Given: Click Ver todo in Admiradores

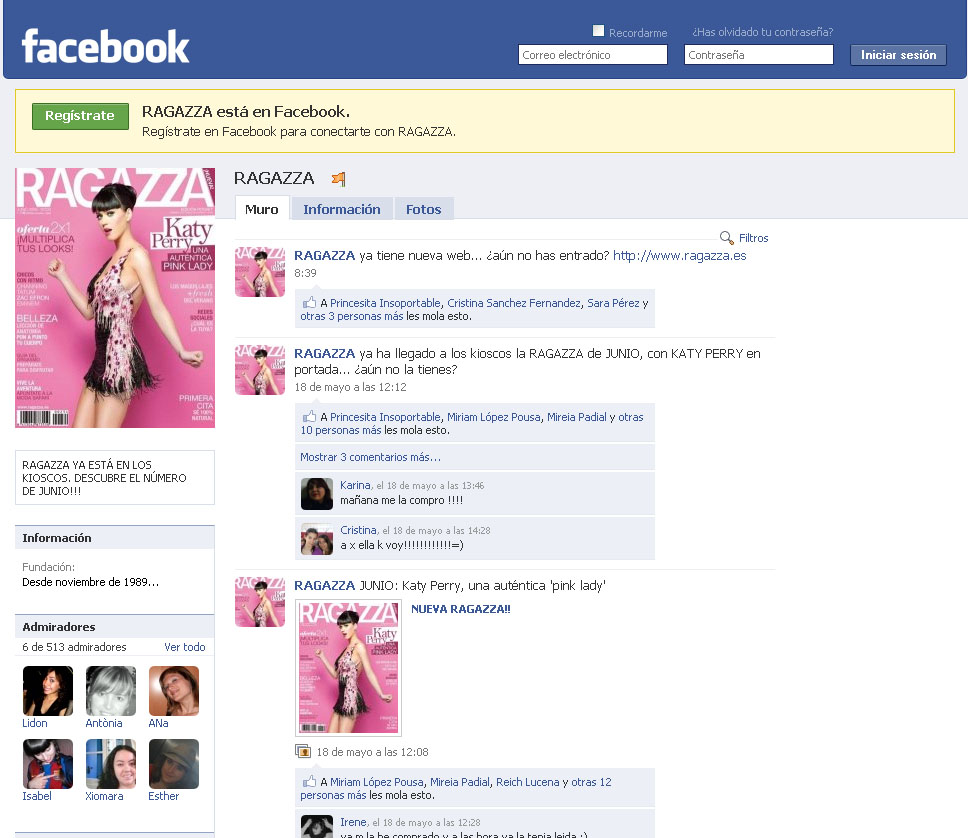Looking at the screenshot, I should coord(185,647).
